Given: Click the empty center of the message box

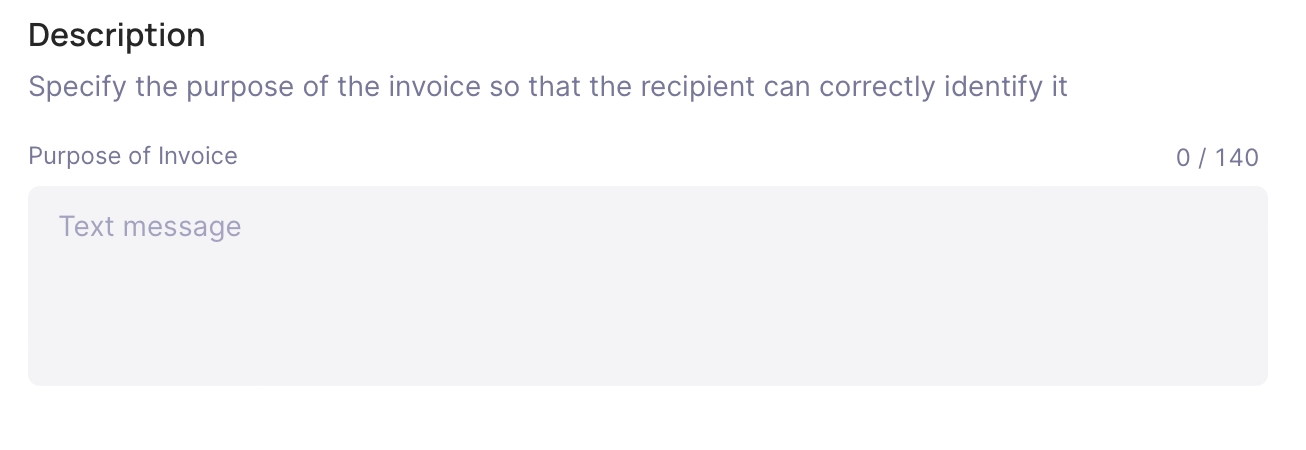Looking at the screenshot, I should (648, 300).
